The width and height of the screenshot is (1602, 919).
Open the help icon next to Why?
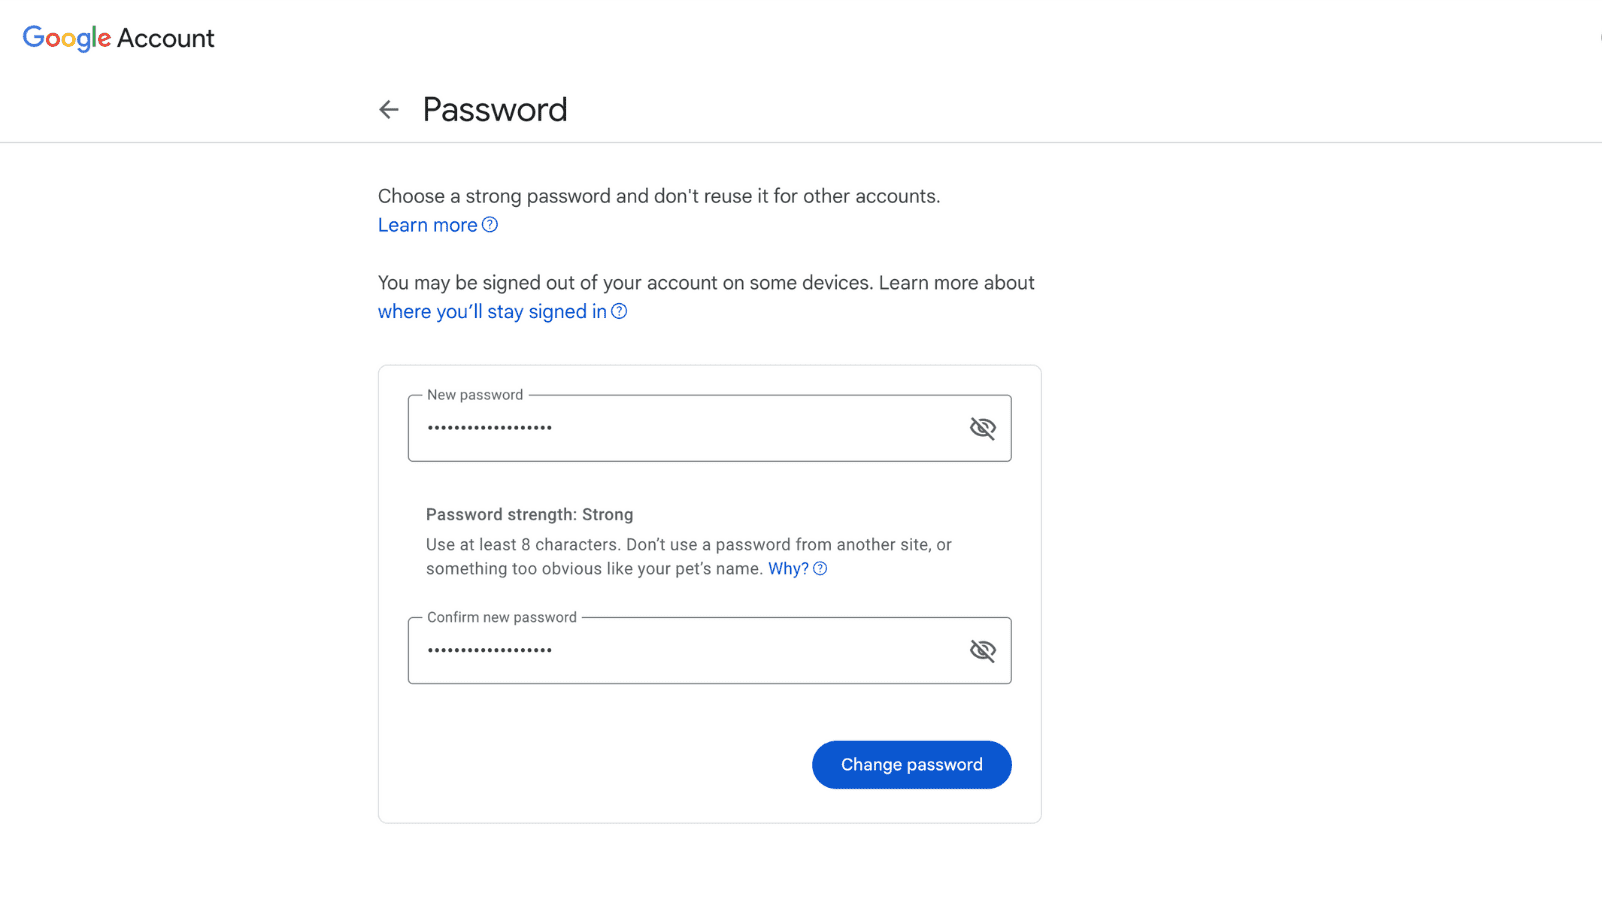(820, 568)
